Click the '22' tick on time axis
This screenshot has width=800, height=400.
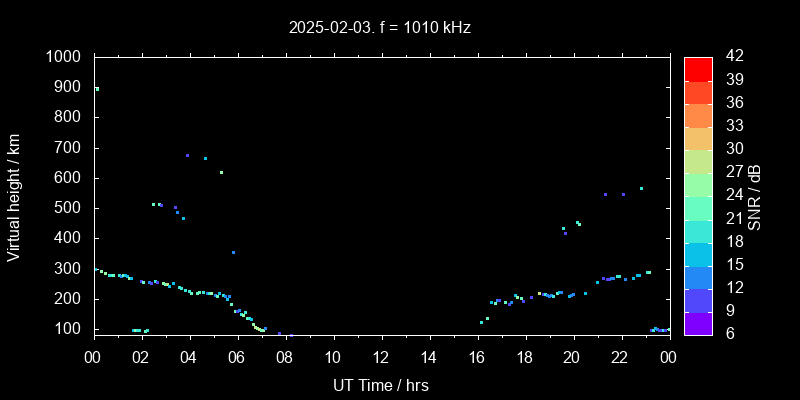[620, 358]
